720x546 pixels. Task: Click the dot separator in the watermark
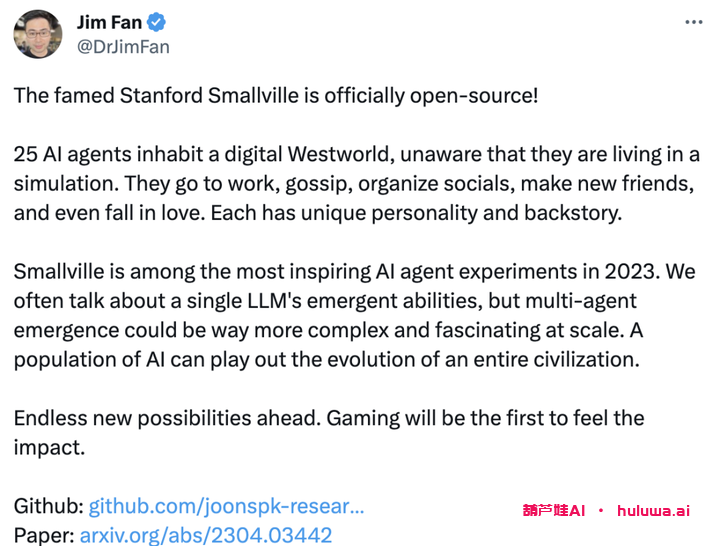coord(601,510)
